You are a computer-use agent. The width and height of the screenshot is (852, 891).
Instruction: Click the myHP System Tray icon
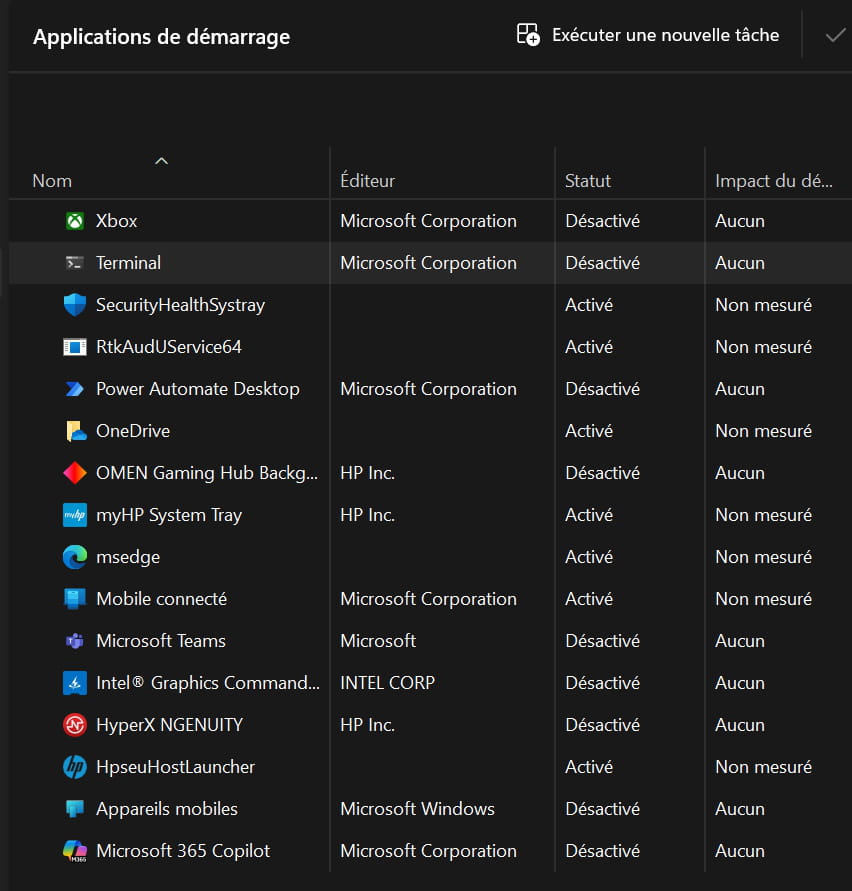pos(74,515)
